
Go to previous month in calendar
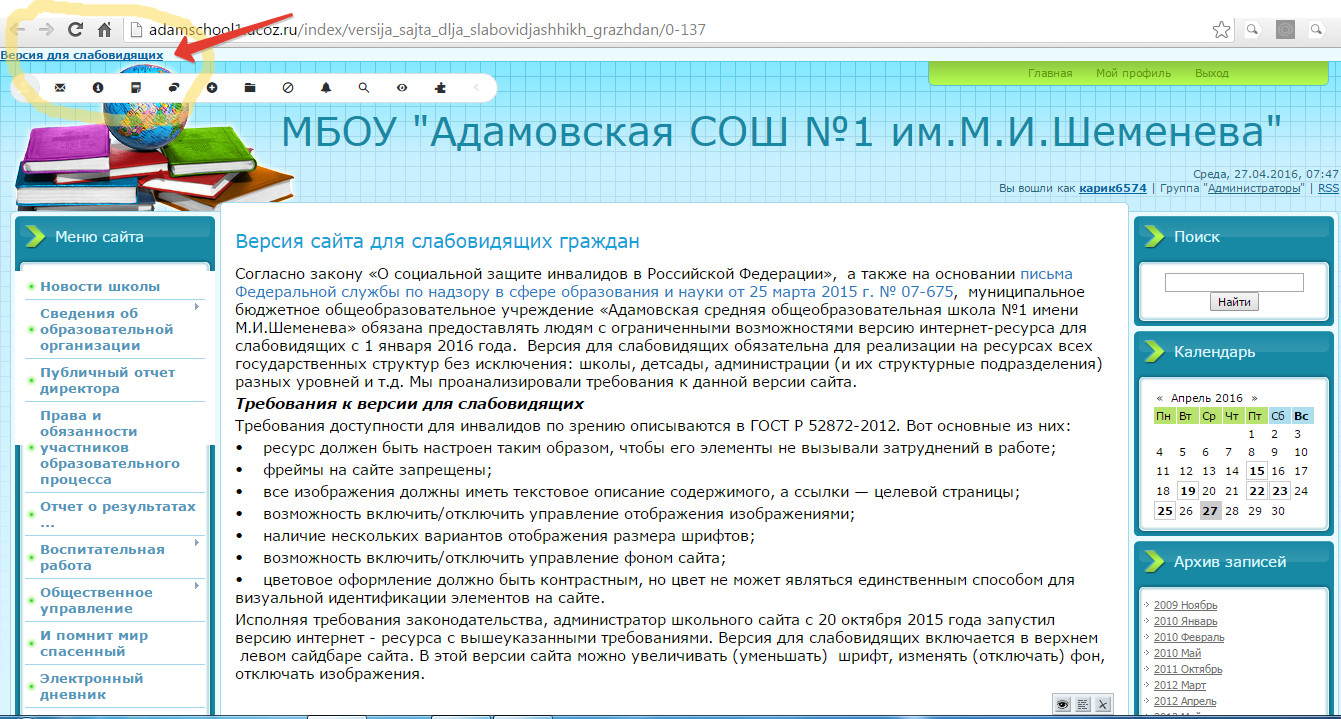pos(1160,398)
